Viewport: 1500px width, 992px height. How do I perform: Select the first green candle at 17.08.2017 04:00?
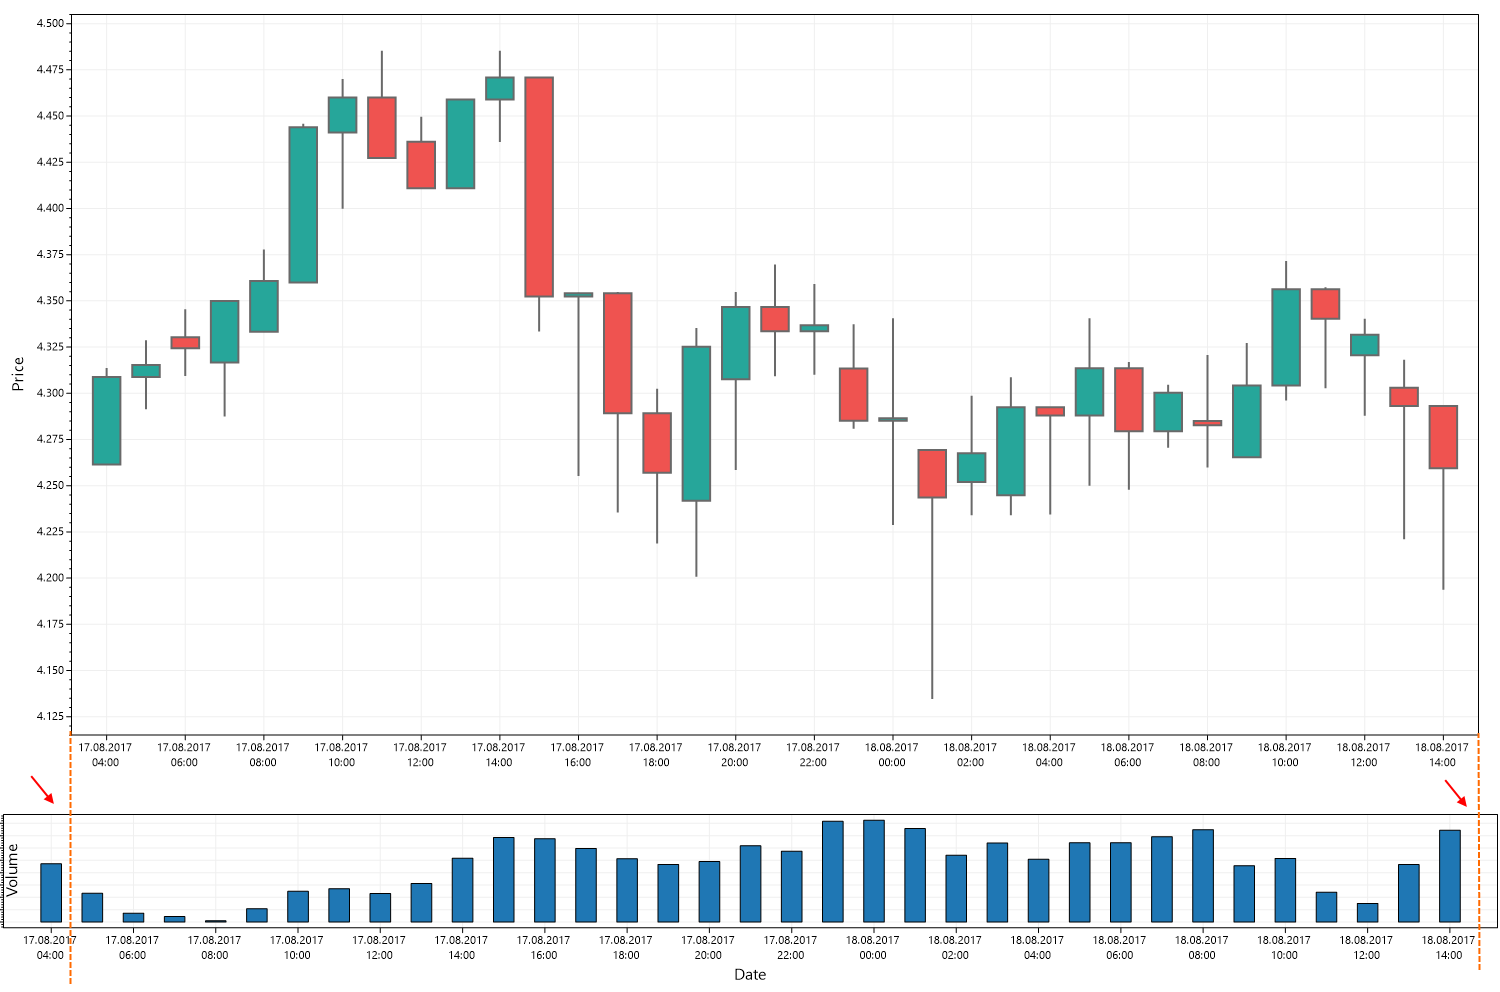point(106,421)
